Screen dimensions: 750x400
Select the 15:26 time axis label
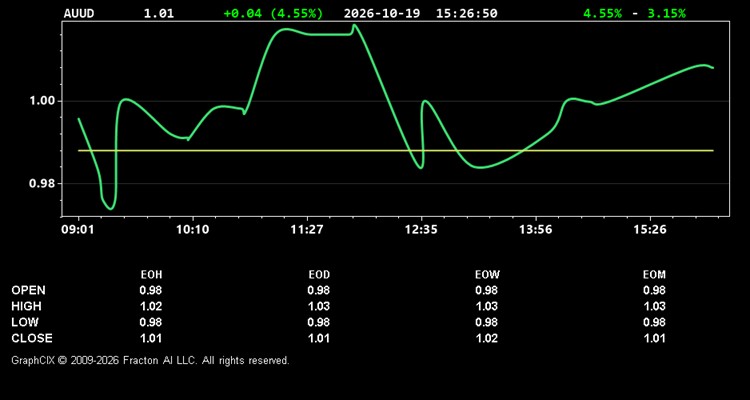point(650,230)
